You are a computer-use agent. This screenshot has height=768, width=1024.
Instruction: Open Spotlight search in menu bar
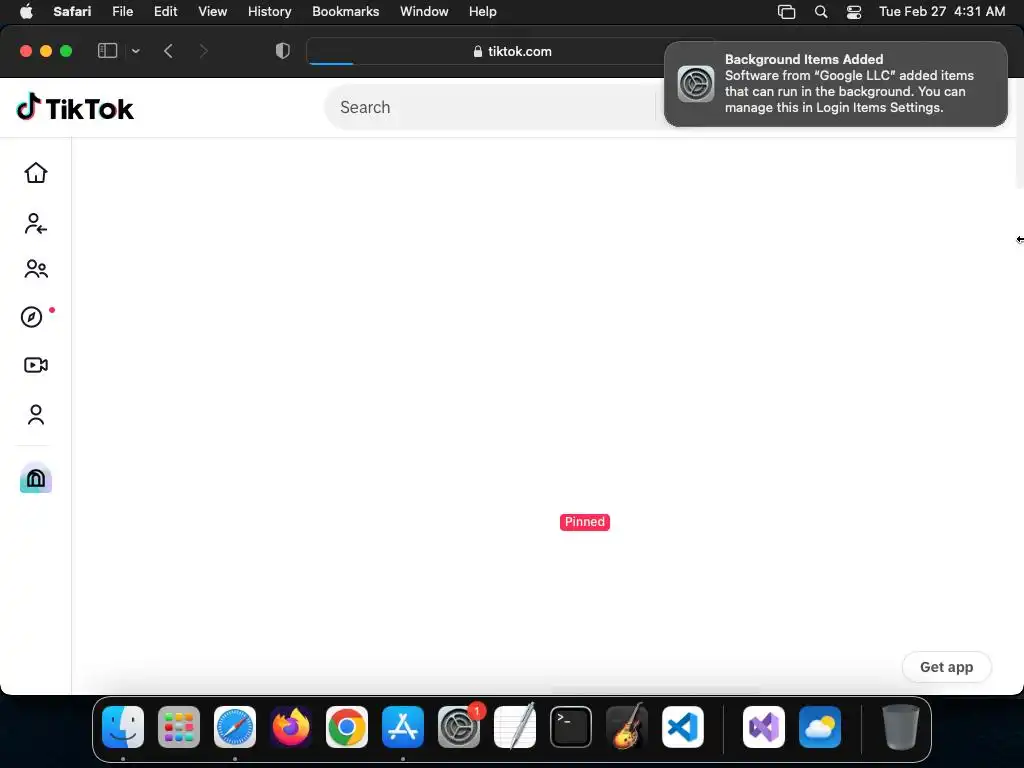[x=821, y=12]
